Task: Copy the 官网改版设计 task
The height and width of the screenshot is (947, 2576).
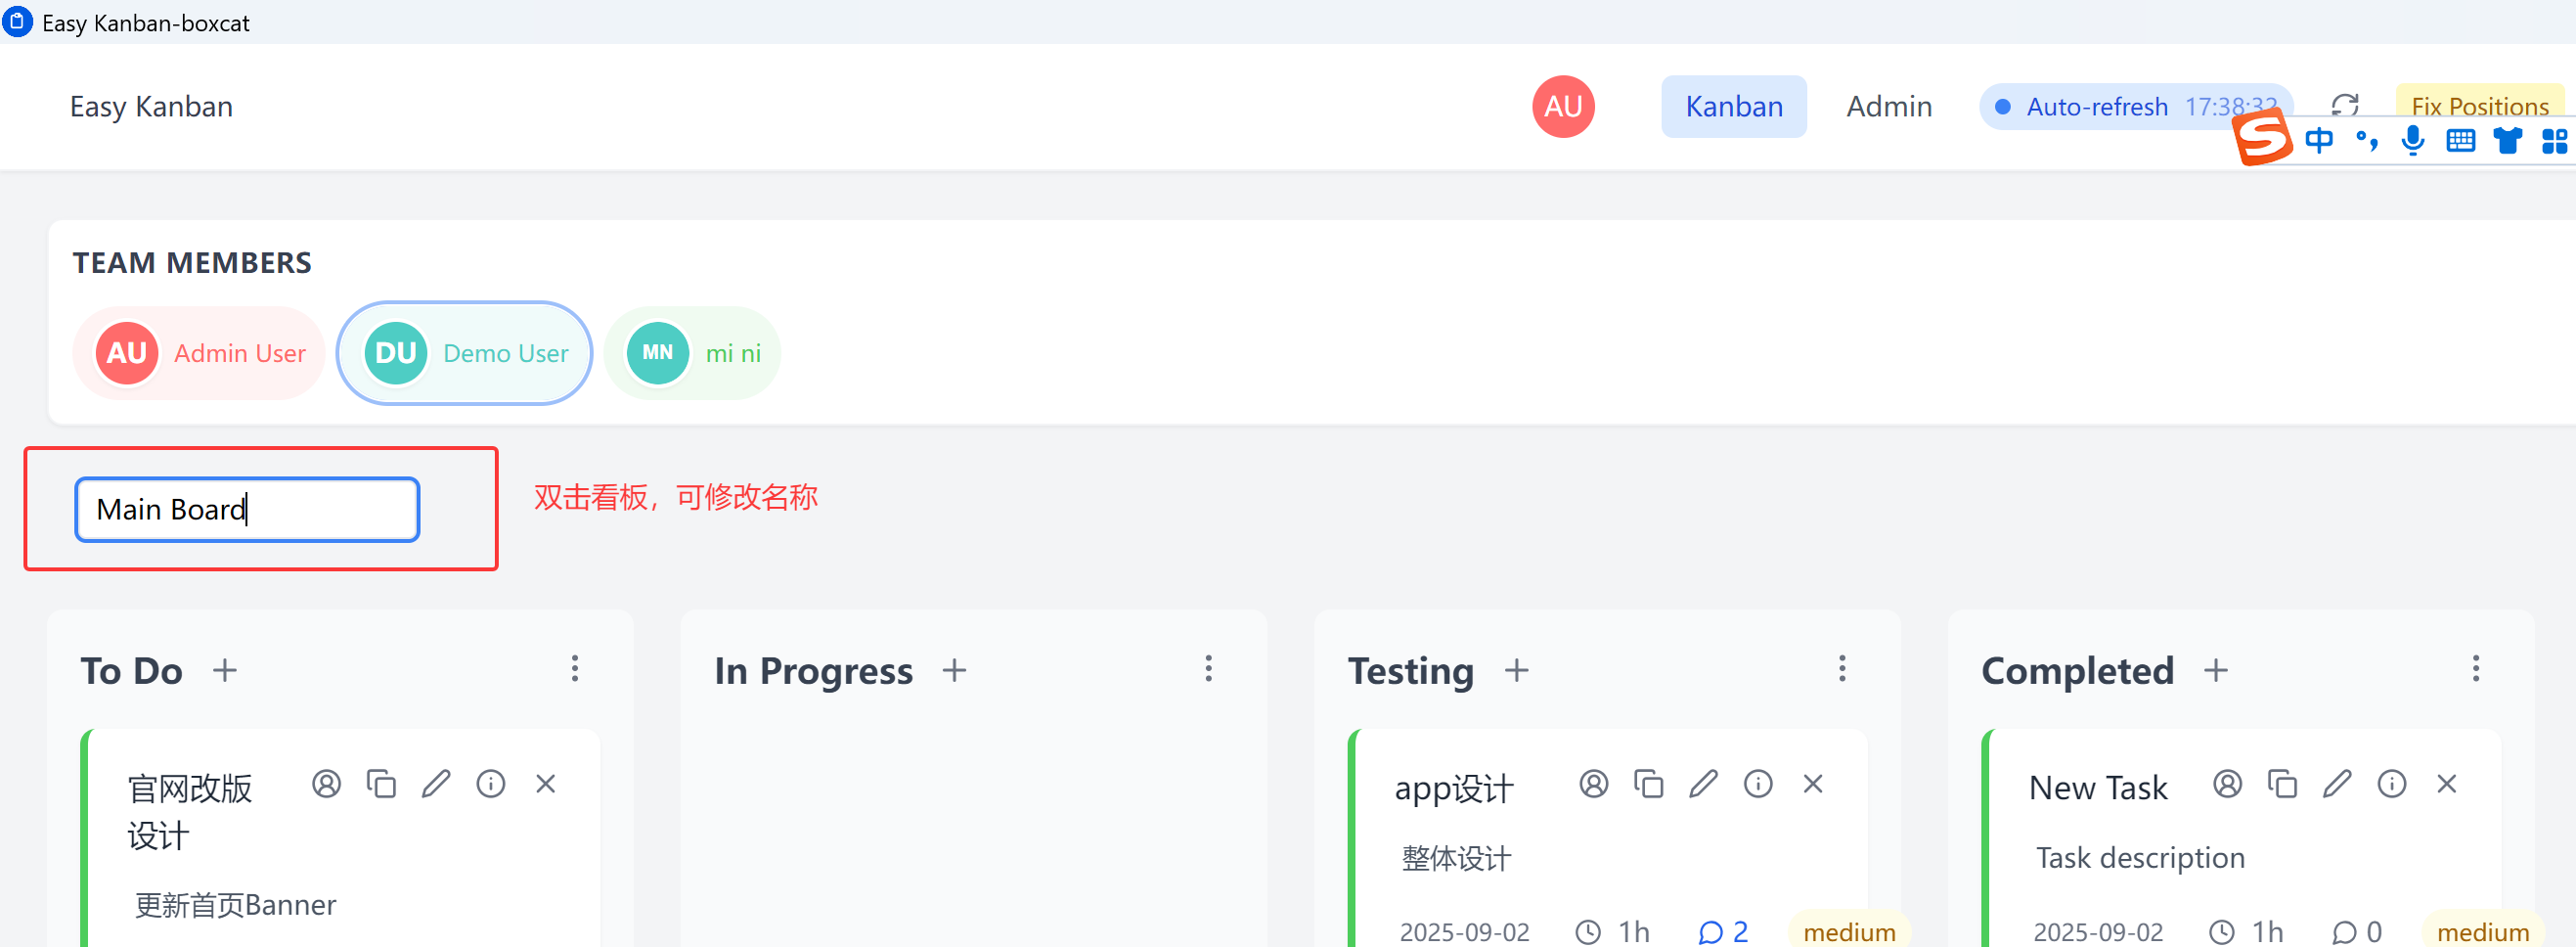Action: point(381,784)
